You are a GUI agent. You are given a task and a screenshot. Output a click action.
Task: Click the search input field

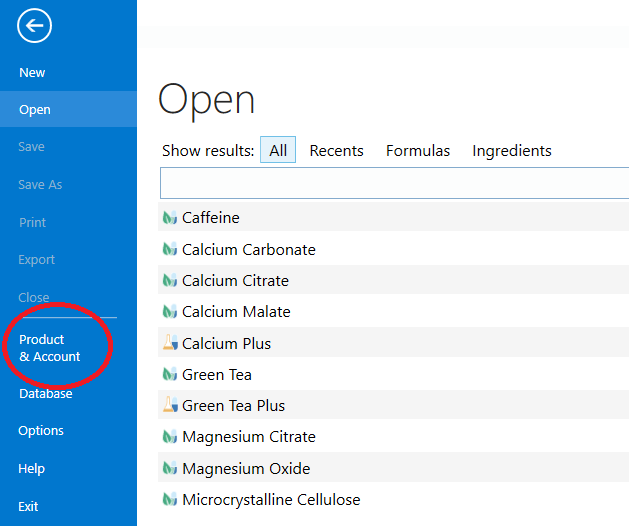394,183
